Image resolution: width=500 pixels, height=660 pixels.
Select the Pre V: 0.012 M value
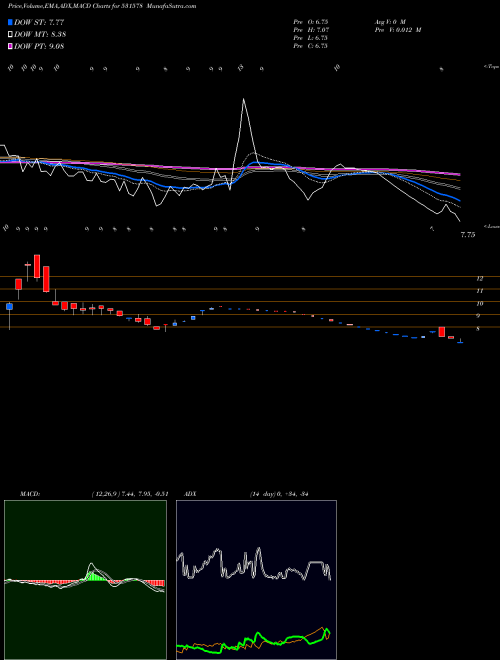coord(398,30)
